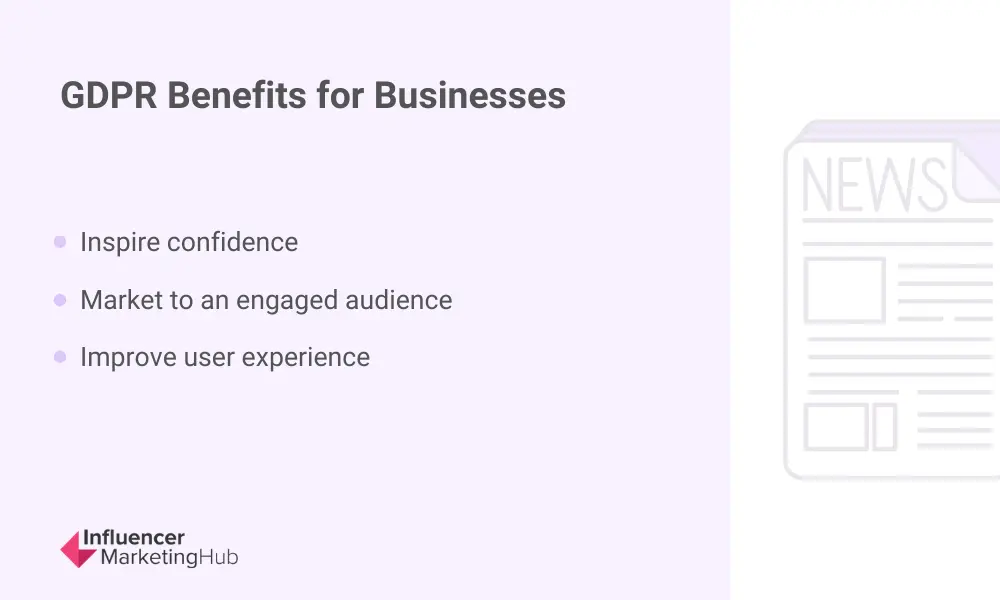Click the full-width lines in the newspaper's middle

coord(898,357)
